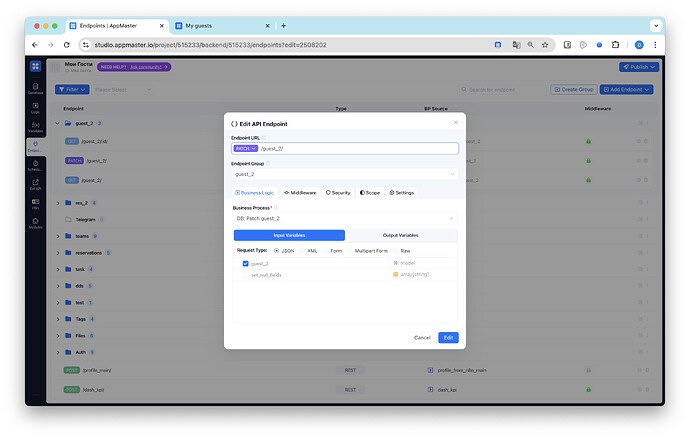Open the browser extensions puzzle icon
The height and width of the screenshot is (438, 690).
point(615,45)
